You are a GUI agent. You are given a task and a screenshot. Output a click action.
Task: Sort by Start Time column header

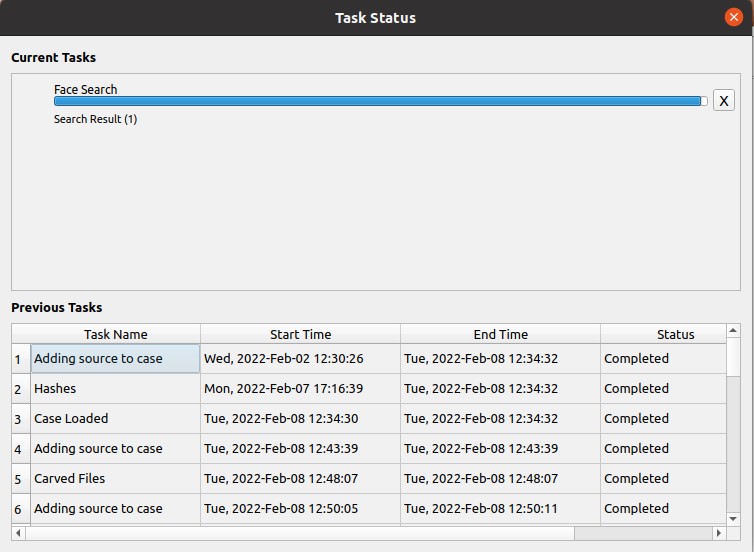pos(300,334)
